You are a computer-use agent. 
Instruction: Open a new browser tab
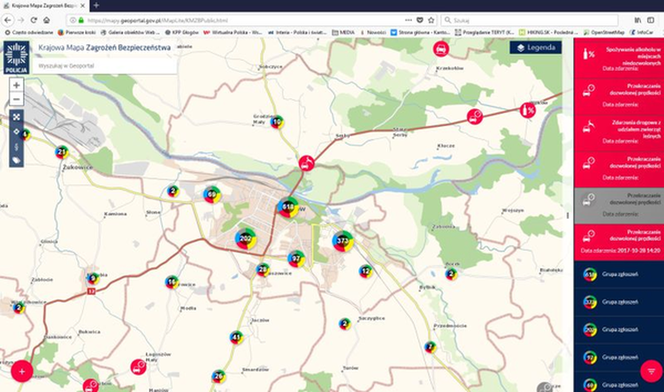point(96,6)
